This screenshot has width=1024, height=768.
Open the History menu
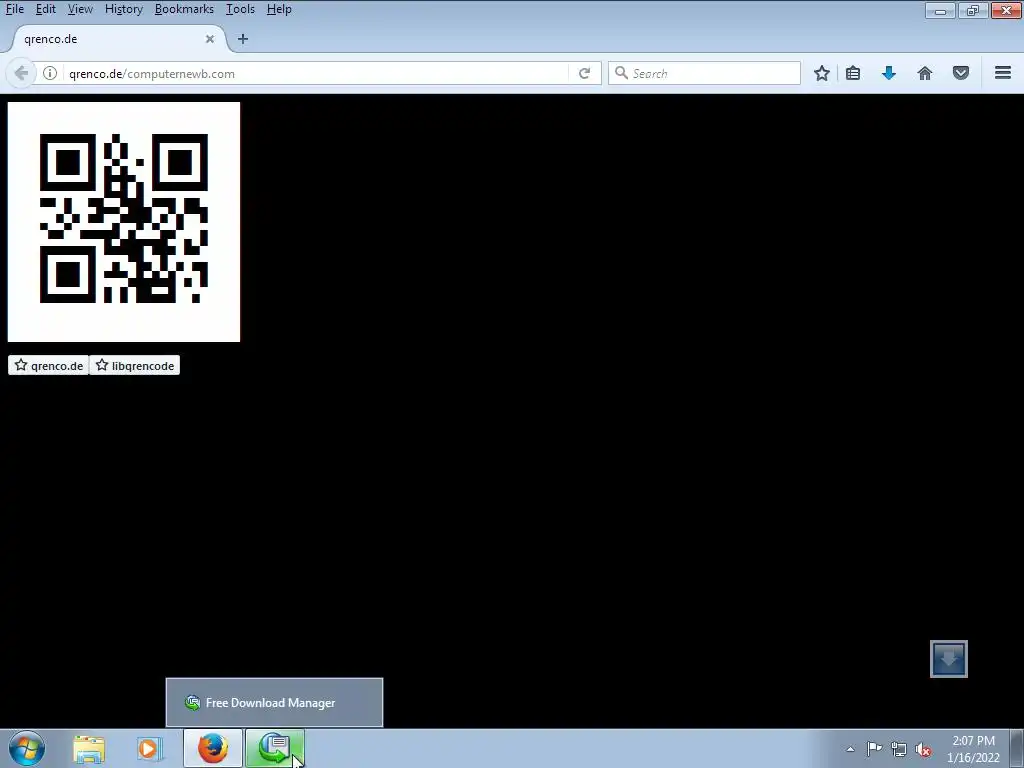tap(123, 9)
